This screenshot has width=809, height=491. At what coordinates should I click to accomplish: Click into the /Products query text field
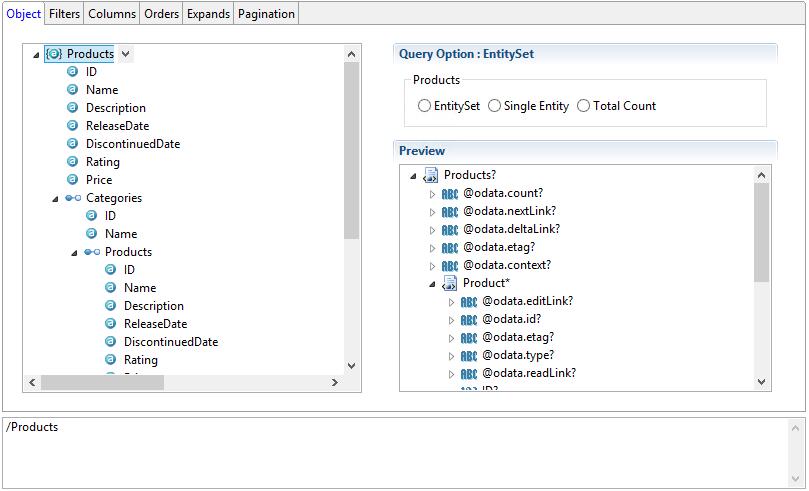pos(400,450)
